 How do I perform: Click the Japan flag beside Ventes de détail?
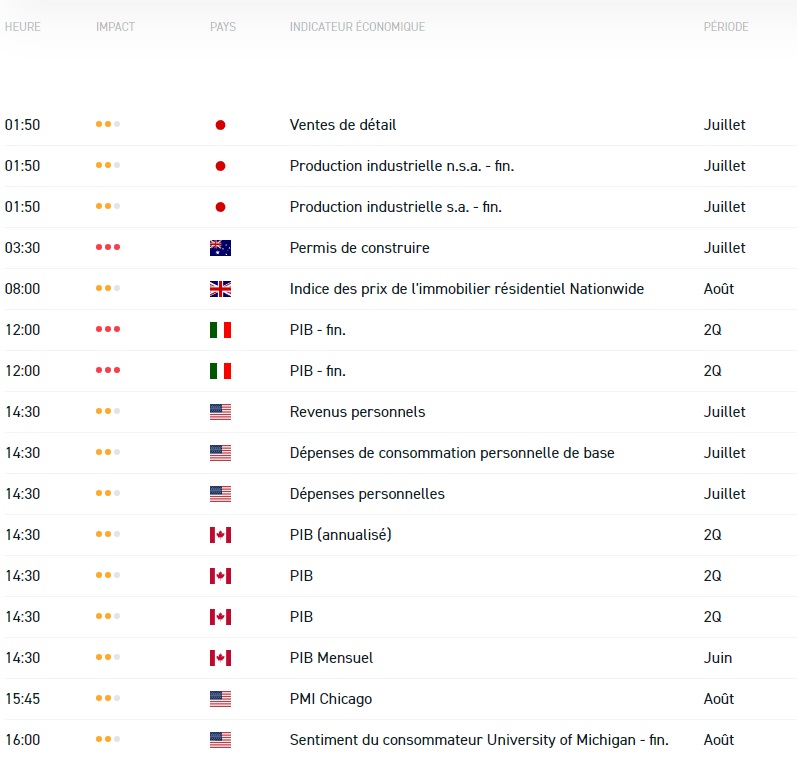click(220, 125)
